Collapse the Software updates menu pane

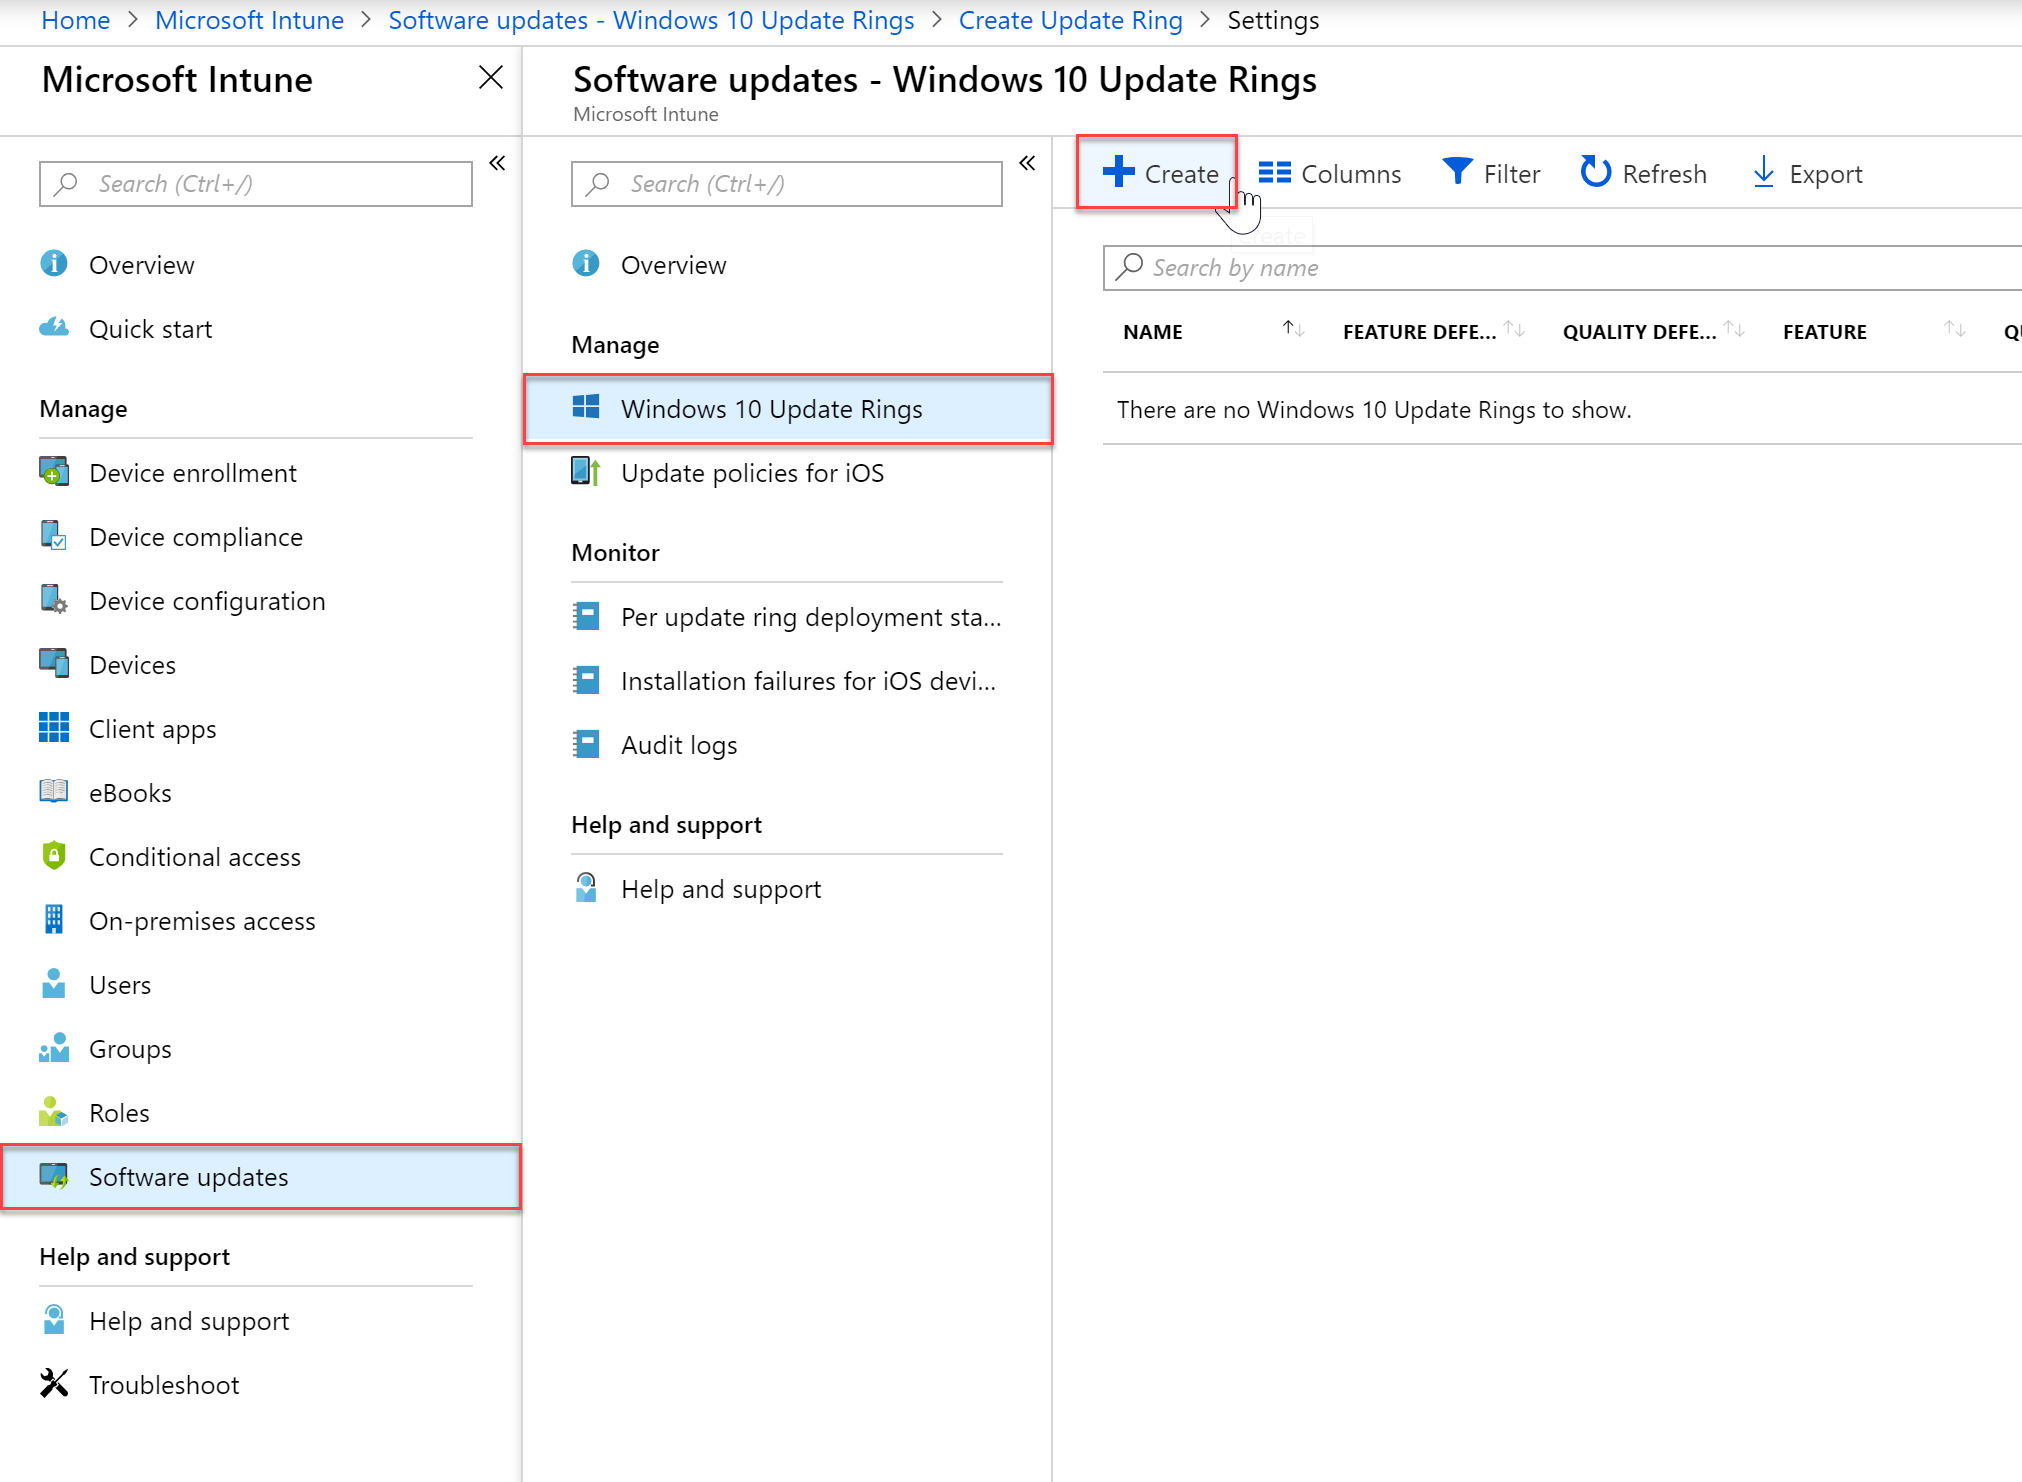point(1027,163)
